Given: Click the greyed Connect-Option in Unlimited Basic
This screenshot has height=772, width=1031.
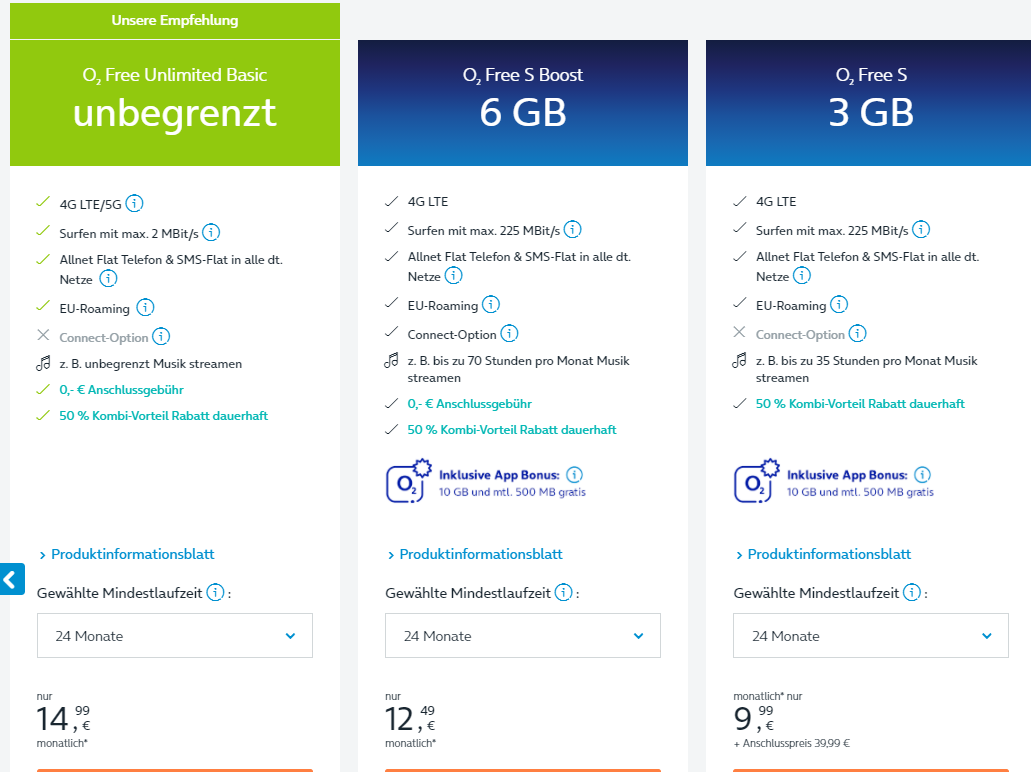Looking at the screenshot, I should [x=104, y=337].
